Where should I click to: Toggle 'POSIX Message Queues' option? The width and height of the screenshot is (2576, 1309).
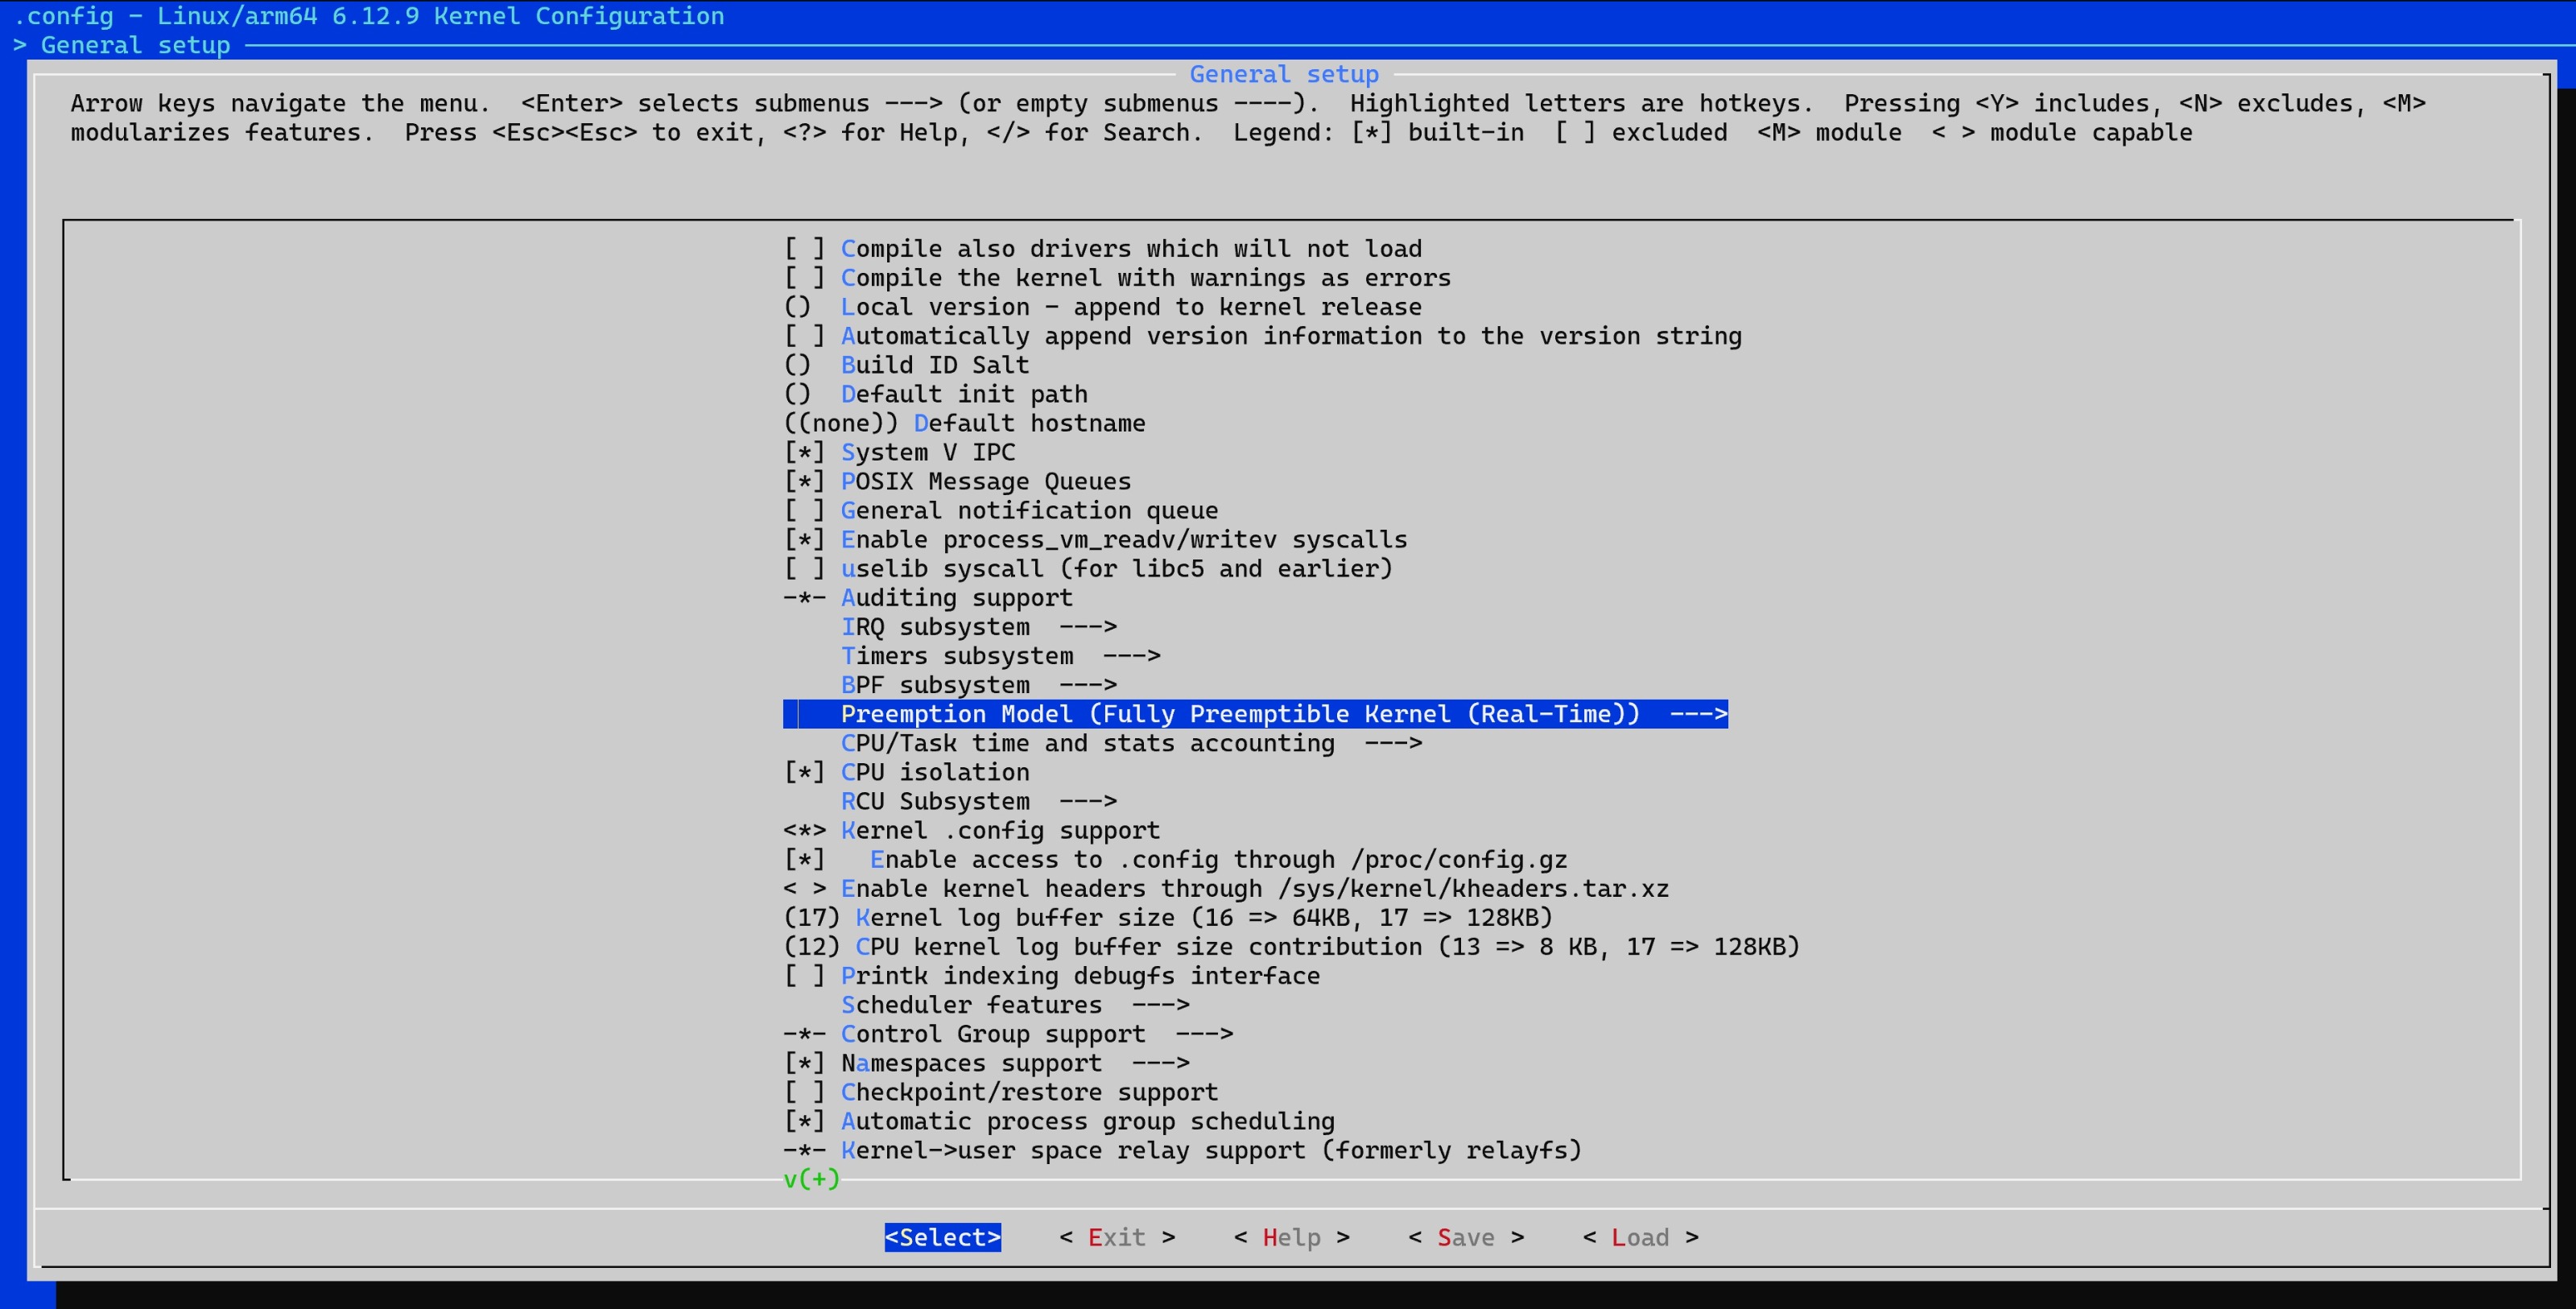coord(957,481)
